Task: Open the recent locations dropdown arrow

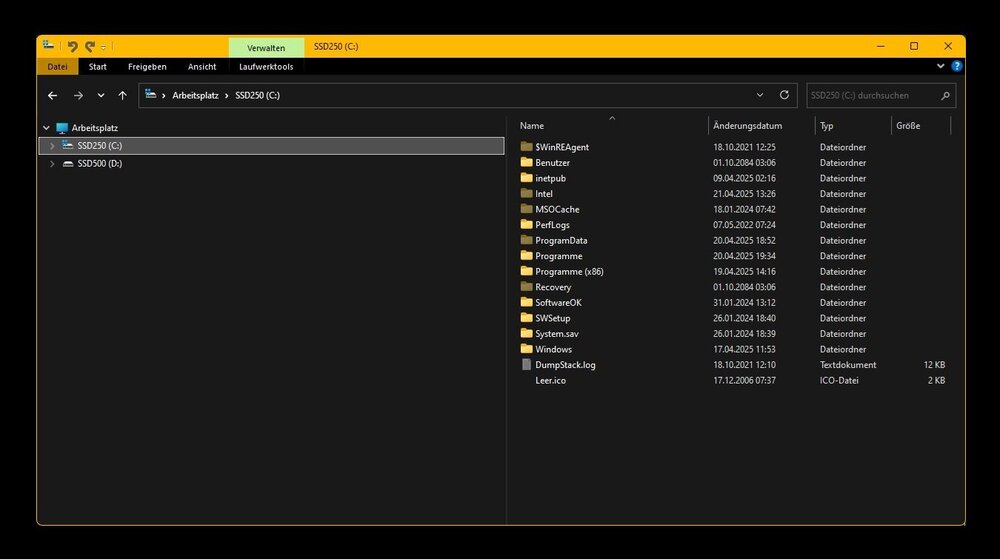Action: coord(101,96)
